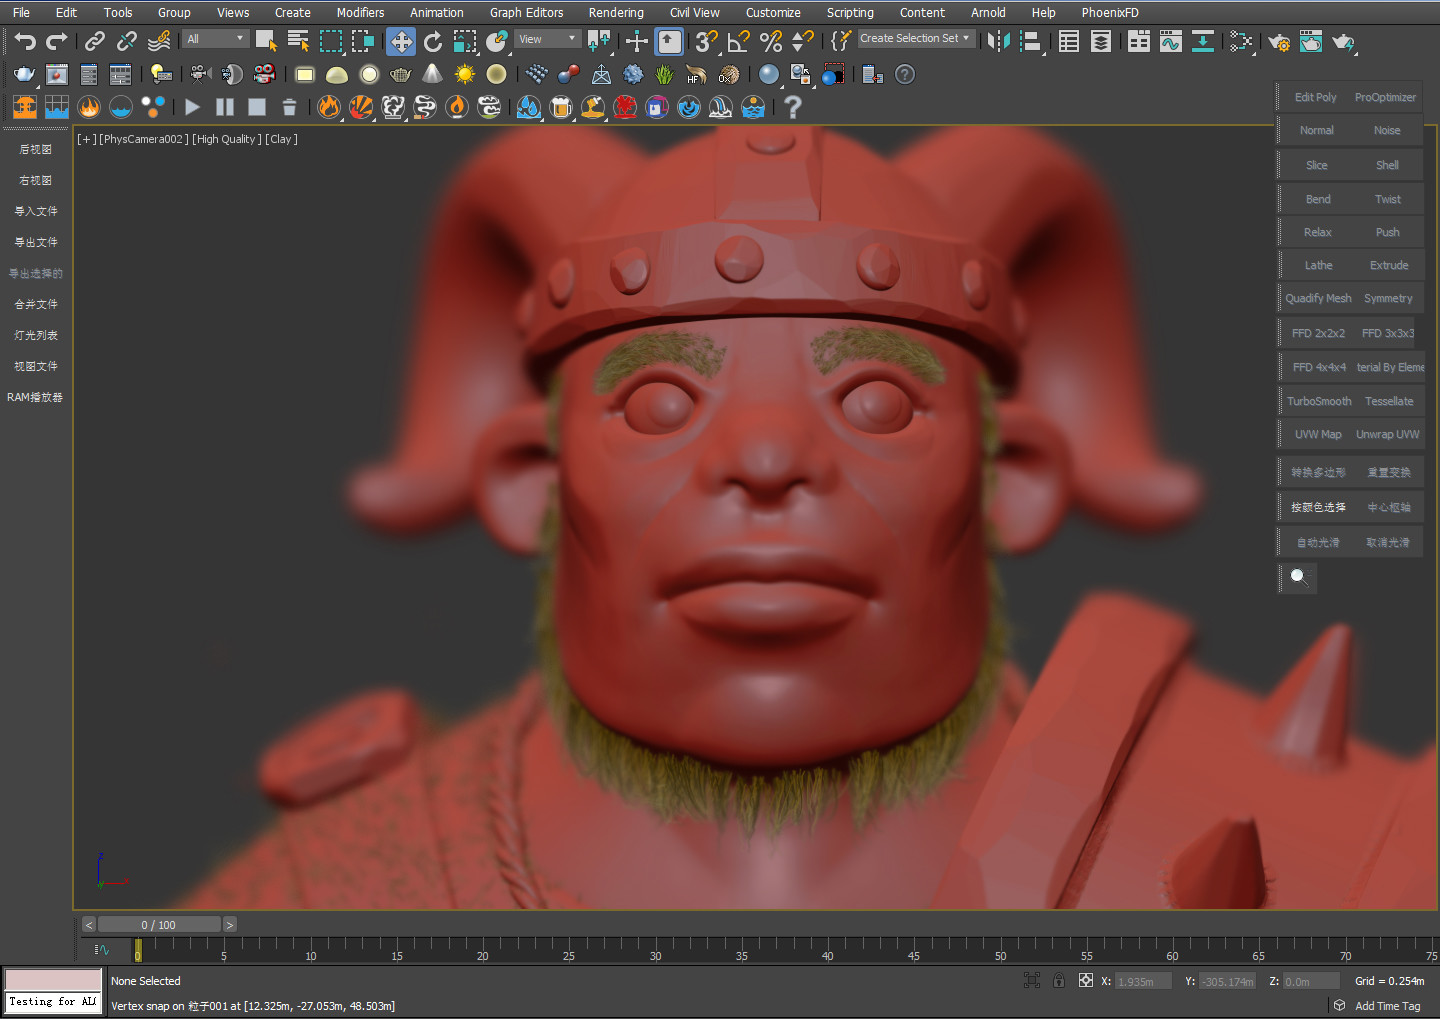Screen dimensions: 1440x1019
Task: Open the Modifiers menu
Action: click(360, 13)
